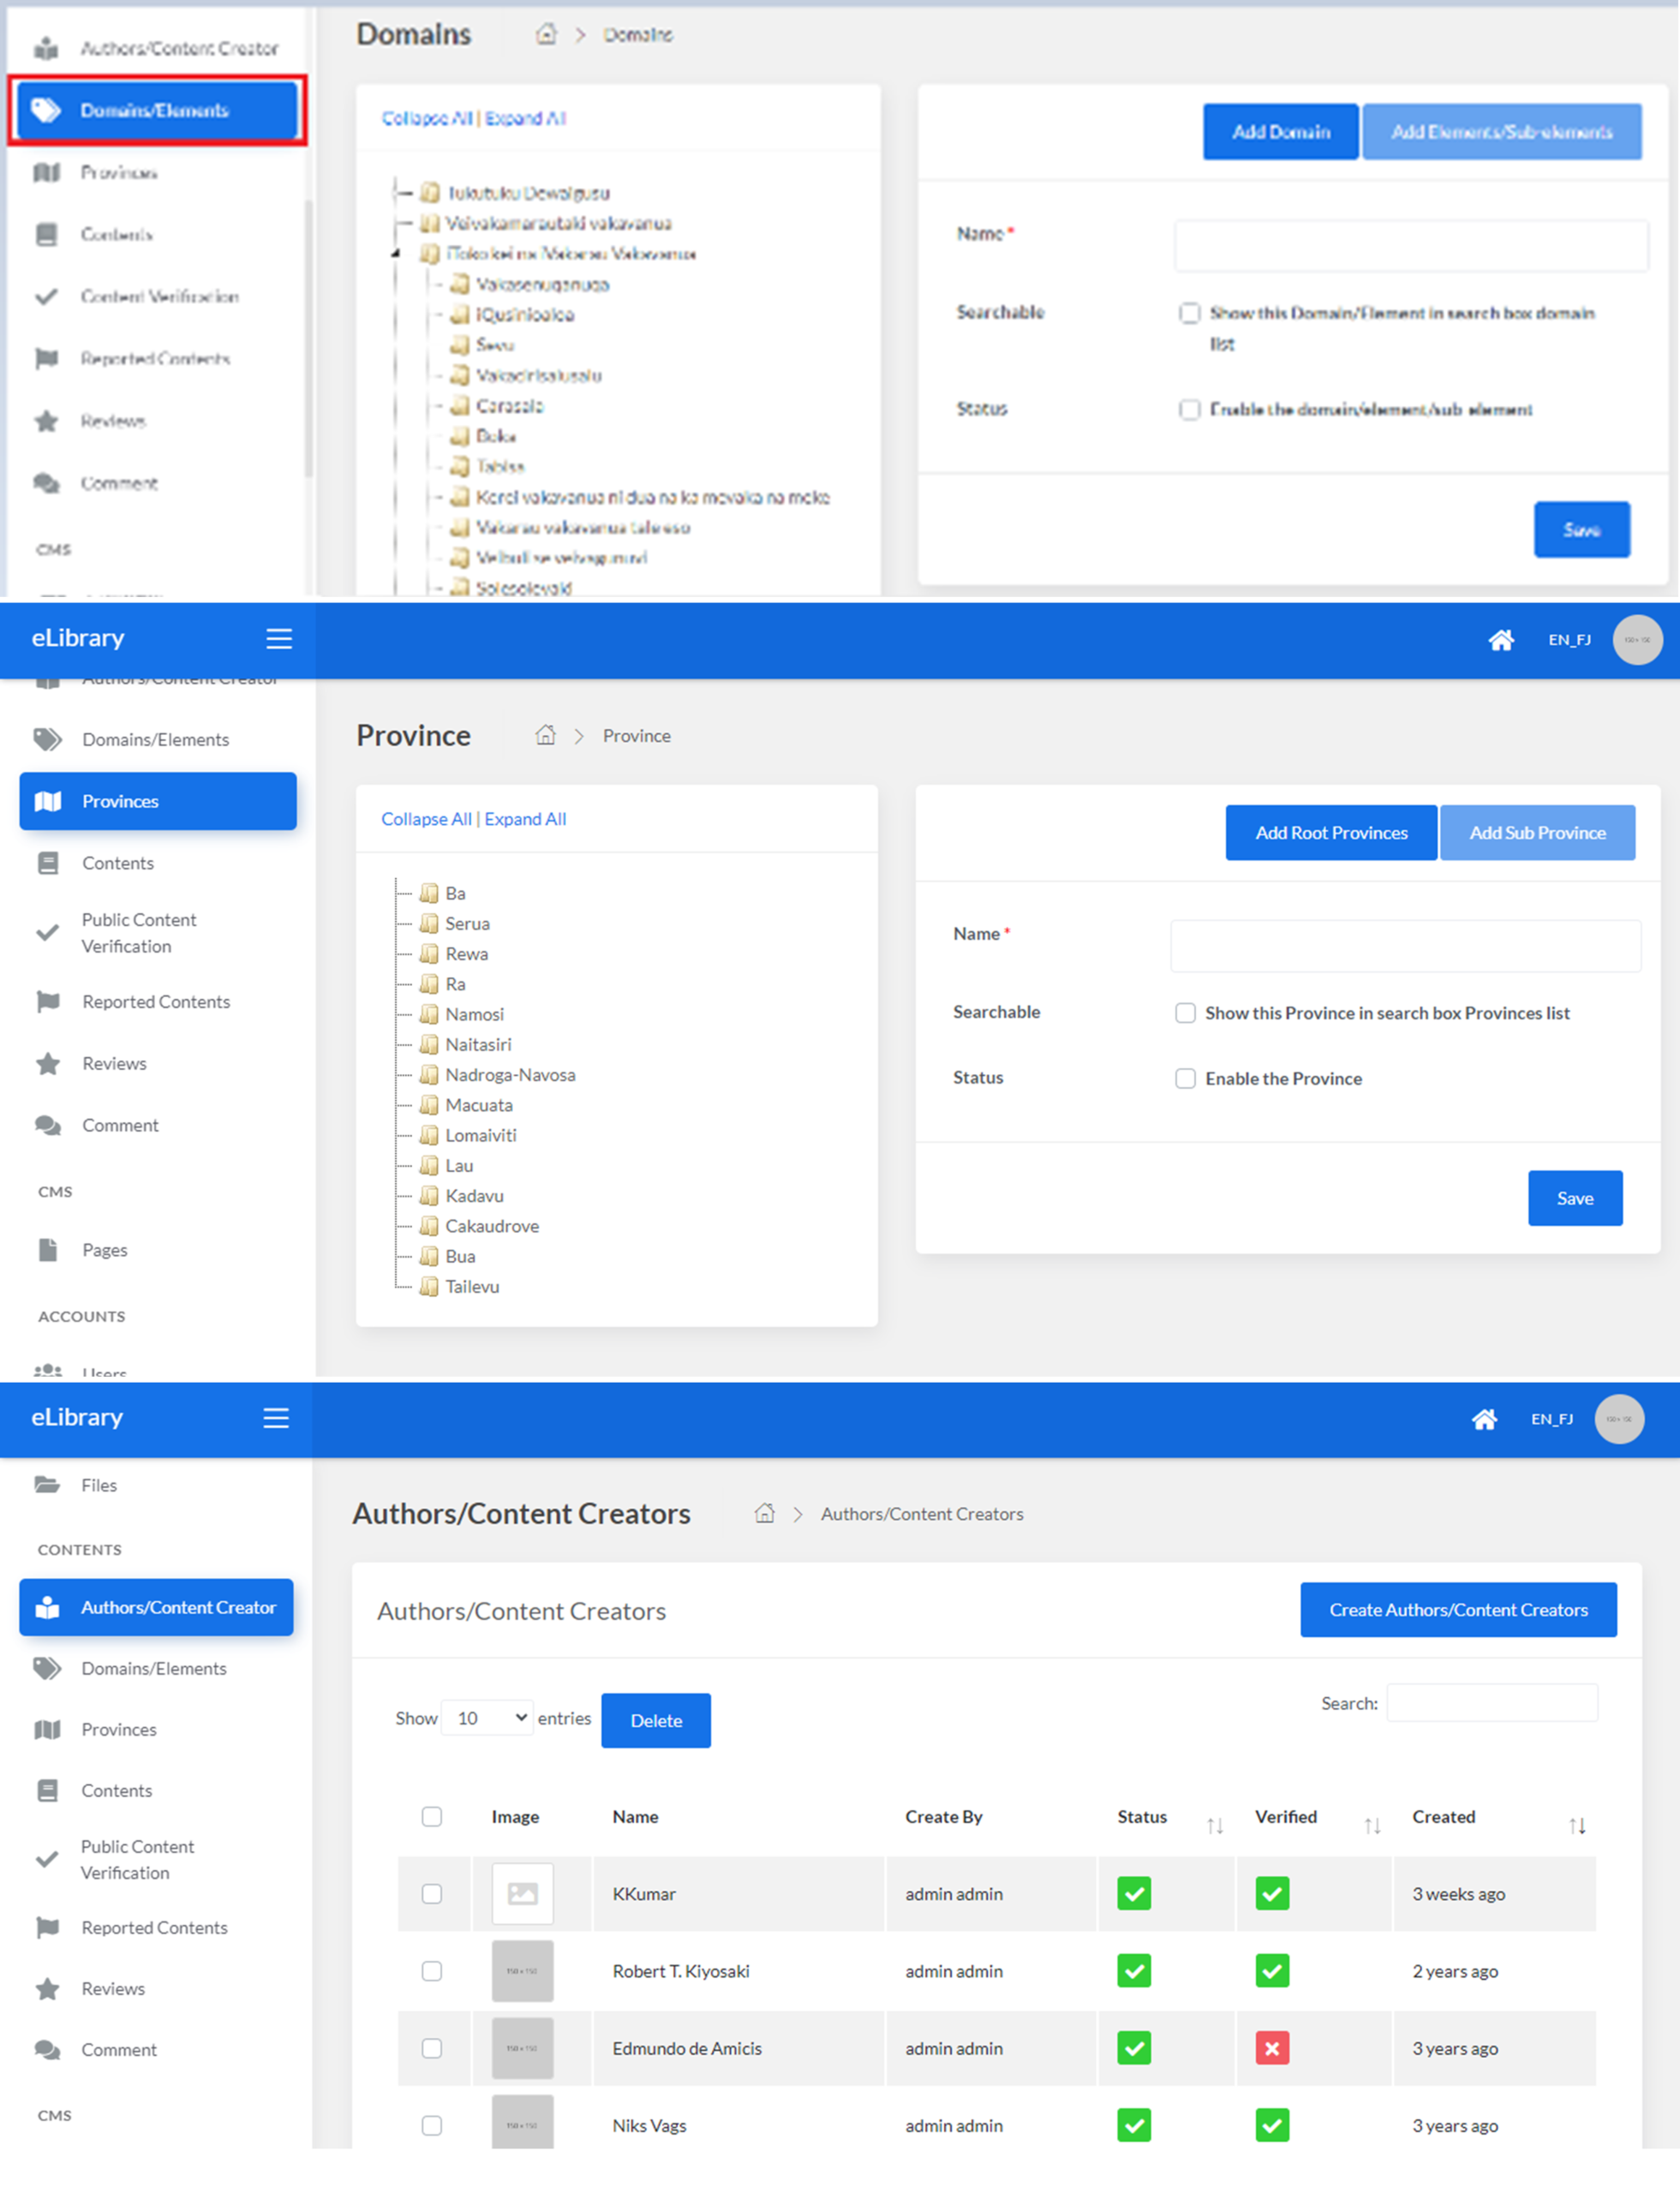Click the Add Root Provinces button

coord(1331,832)
